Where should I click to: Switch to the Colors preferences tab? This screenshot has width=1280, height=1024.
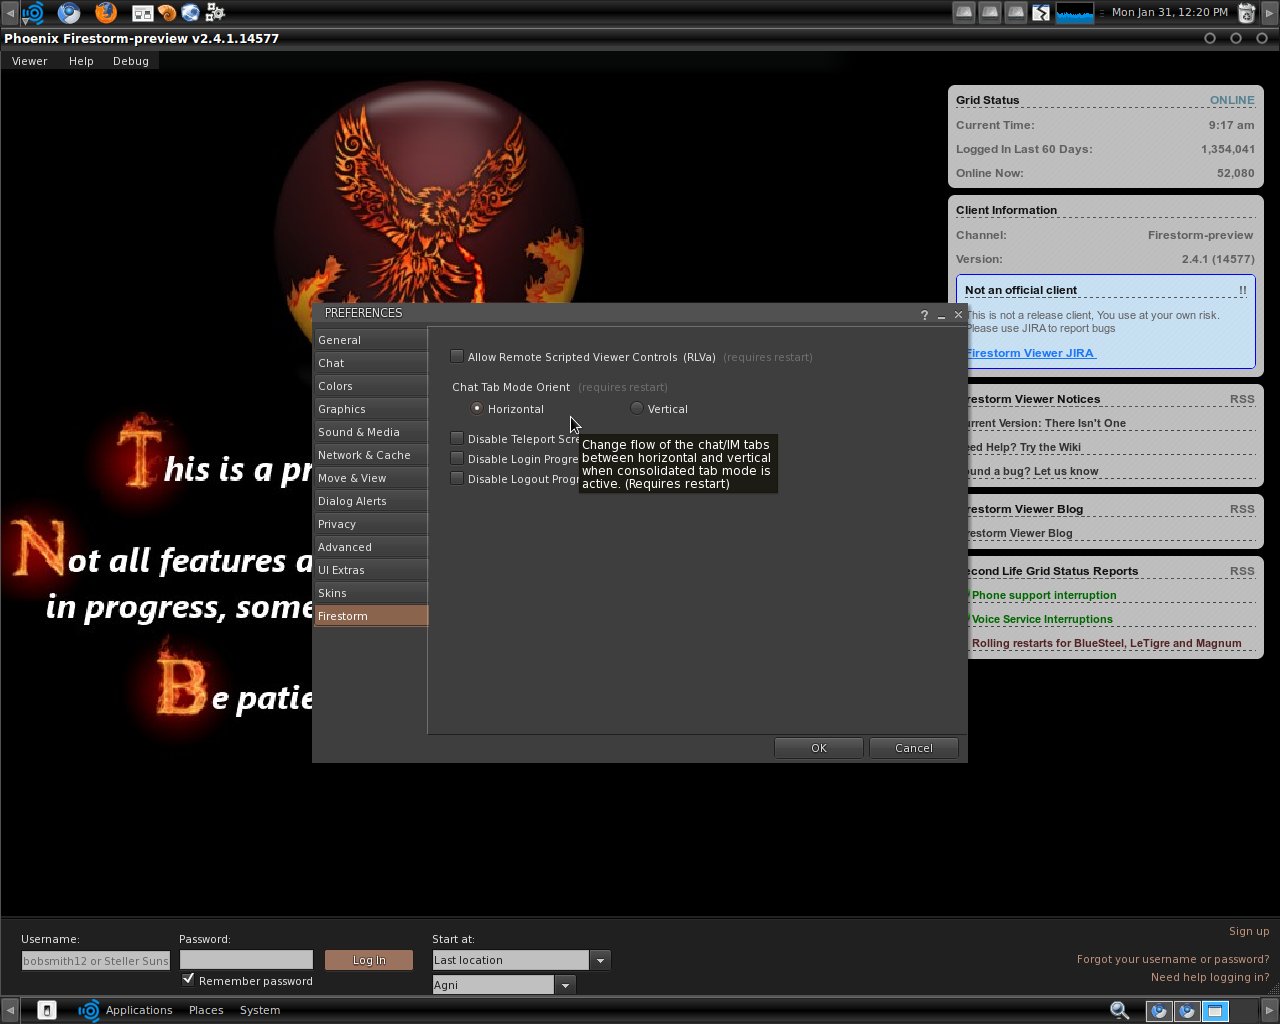tap(371, 386)
